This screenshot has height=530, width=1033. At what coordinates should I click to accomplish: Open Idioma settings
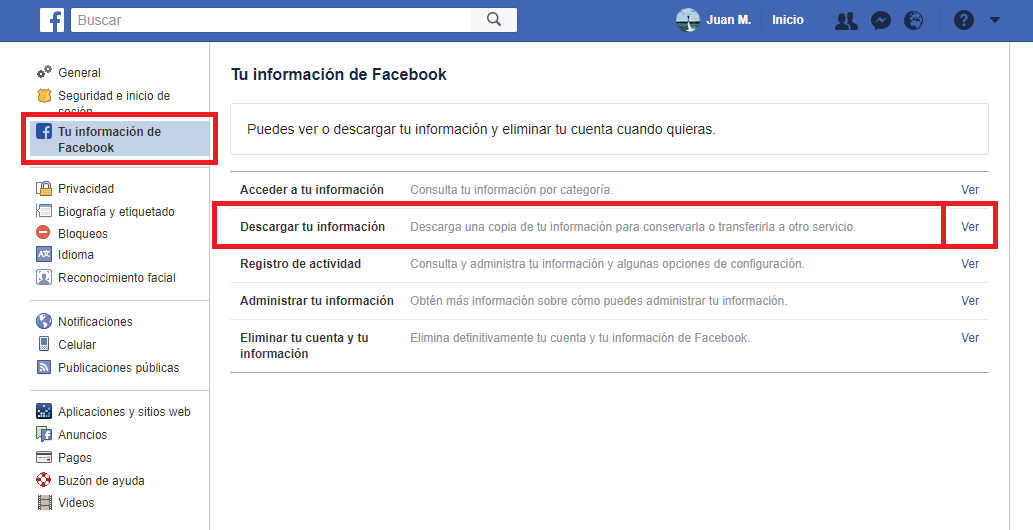76,254
